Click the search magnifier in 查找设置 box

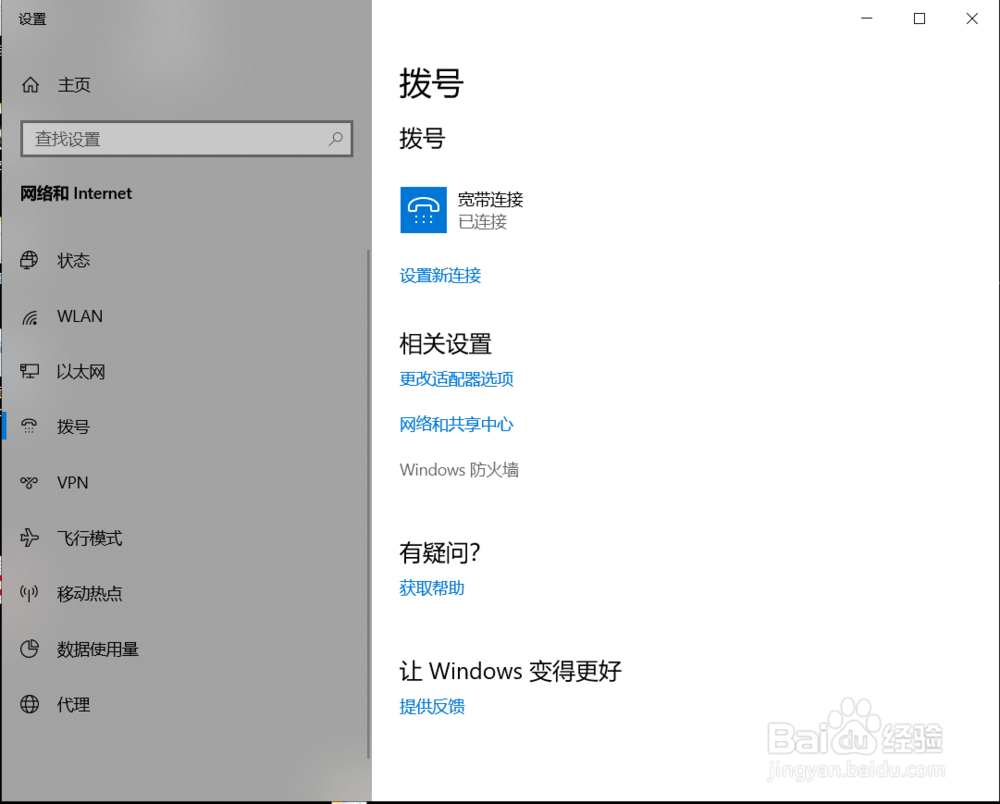click(336, 138)
